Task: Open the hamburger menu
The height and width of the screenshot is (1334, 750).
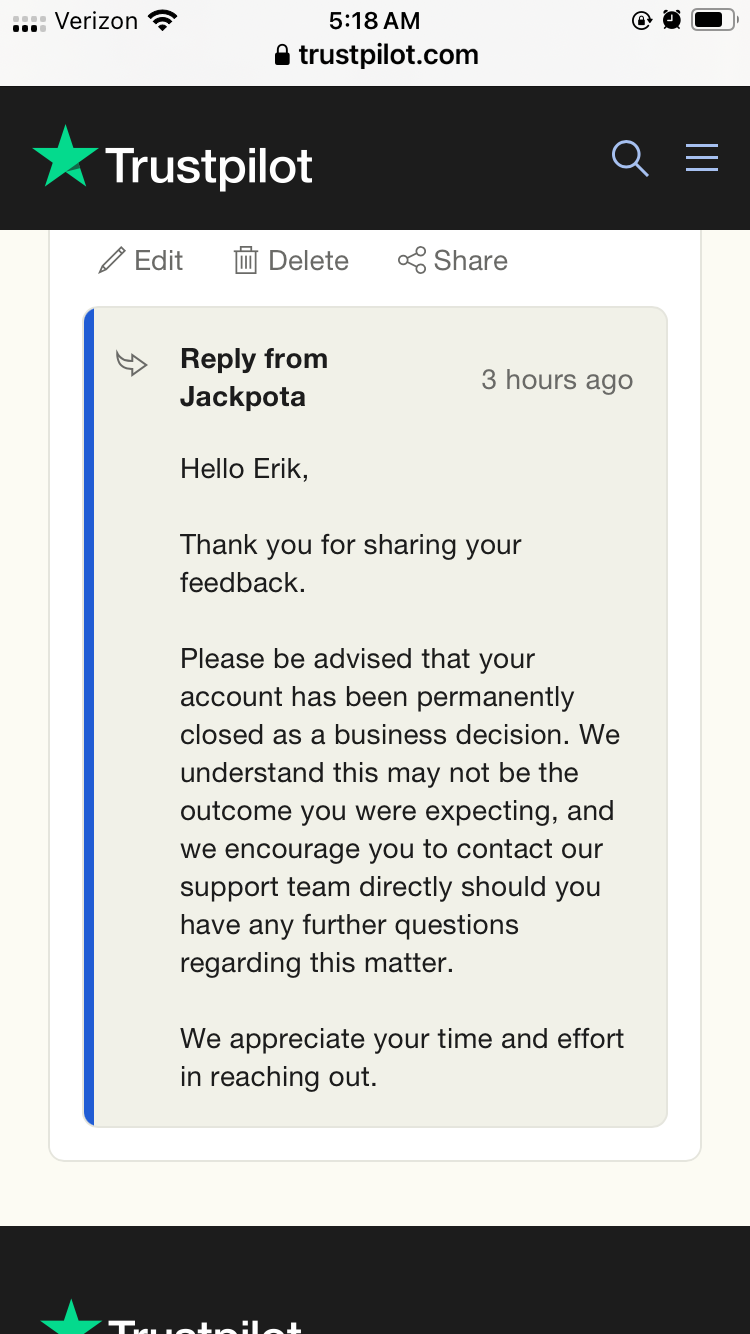Action: 702,158
